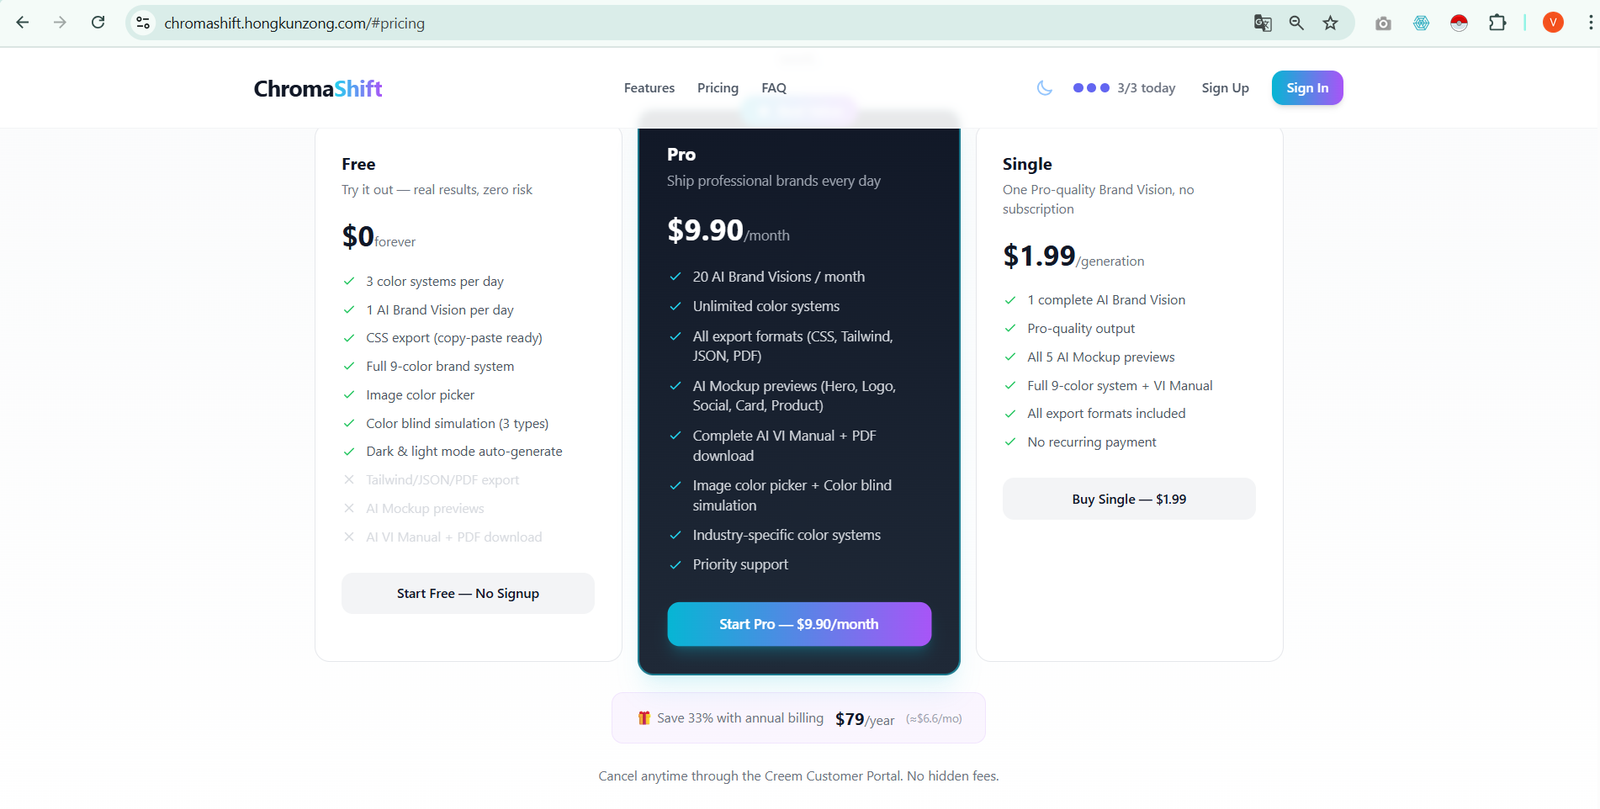The image size is (1600, 809).
Task: Click the Sign In button
Action: click(x=1307, y=88)
